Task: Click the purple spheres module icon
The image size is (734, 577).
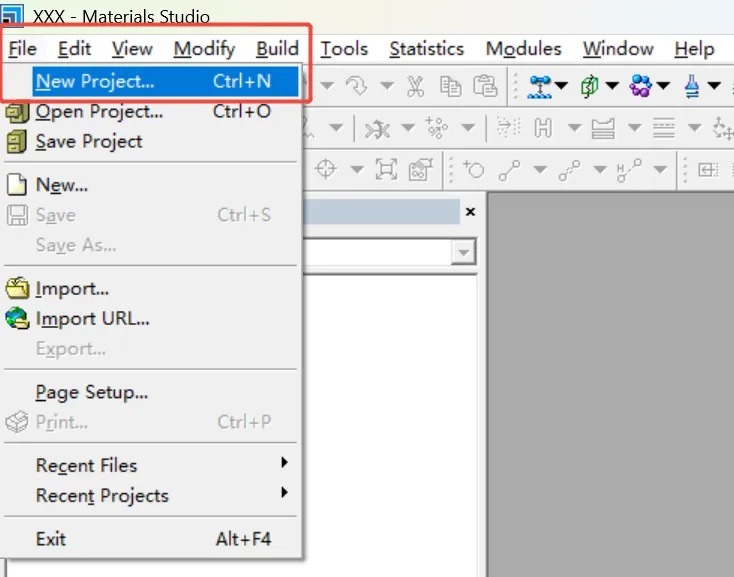Action: [x=641, y=87]
